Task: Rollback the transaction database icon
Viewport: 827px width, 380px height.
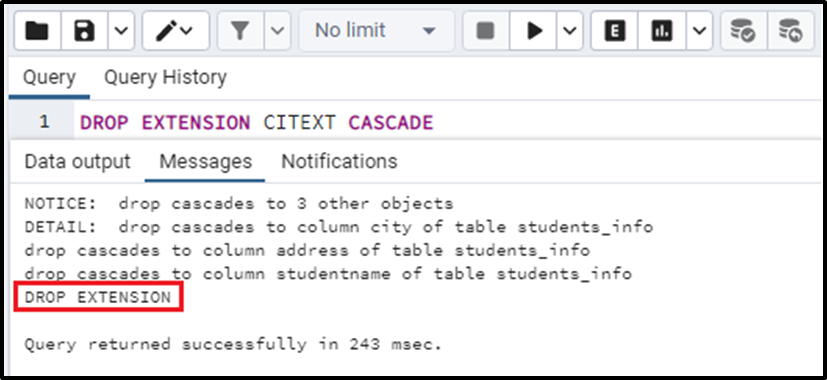Action: [x=791, y=31]
